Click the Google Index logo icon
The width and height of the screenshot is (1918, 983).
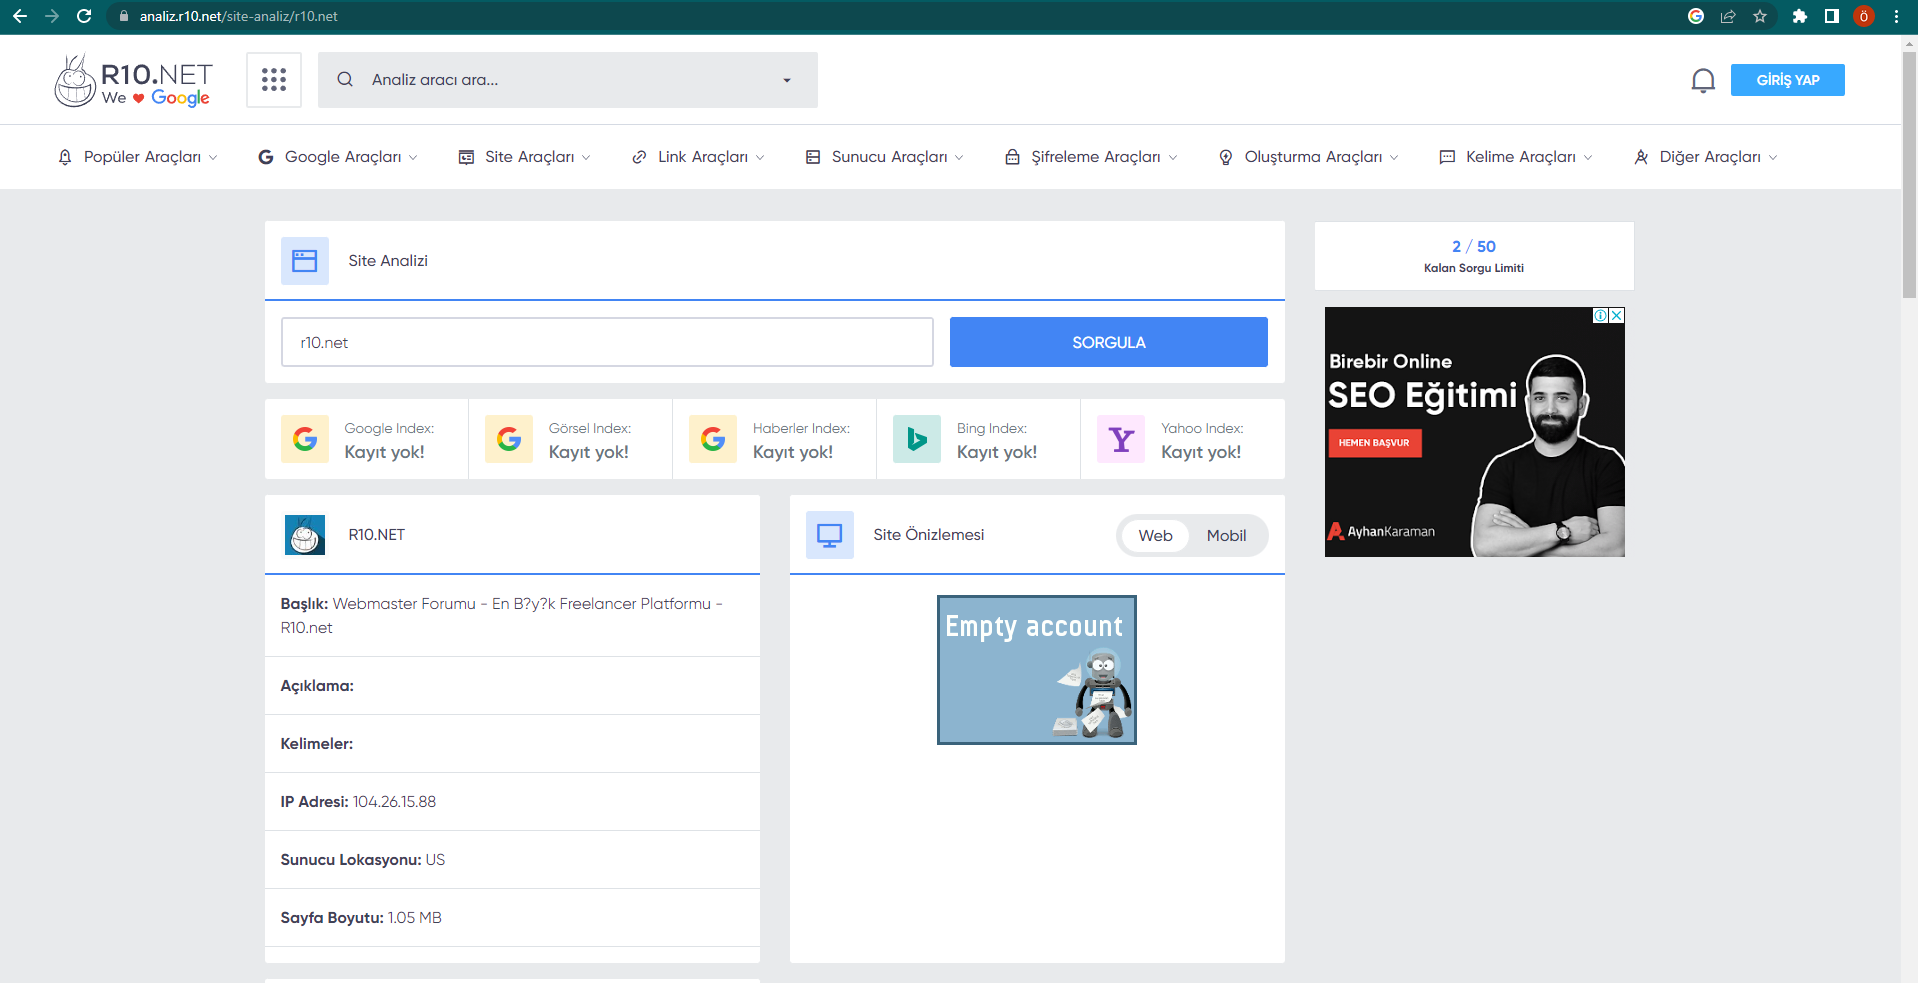pos(305,439)
